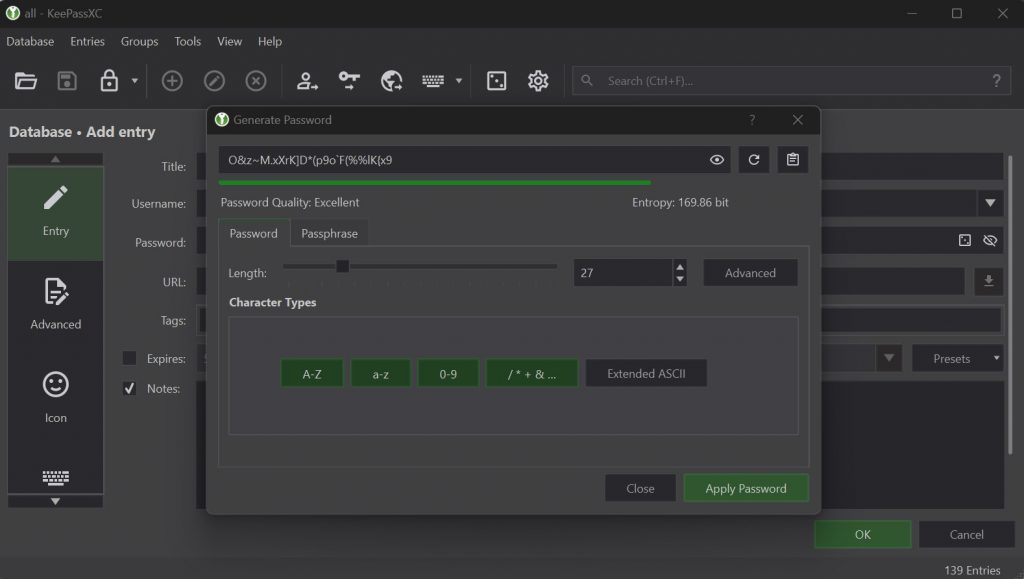The width and height of the screenshot is (1024, 579).
Task: Expand the Auto-Type dropdown arrow
Action: pos(458,81)
